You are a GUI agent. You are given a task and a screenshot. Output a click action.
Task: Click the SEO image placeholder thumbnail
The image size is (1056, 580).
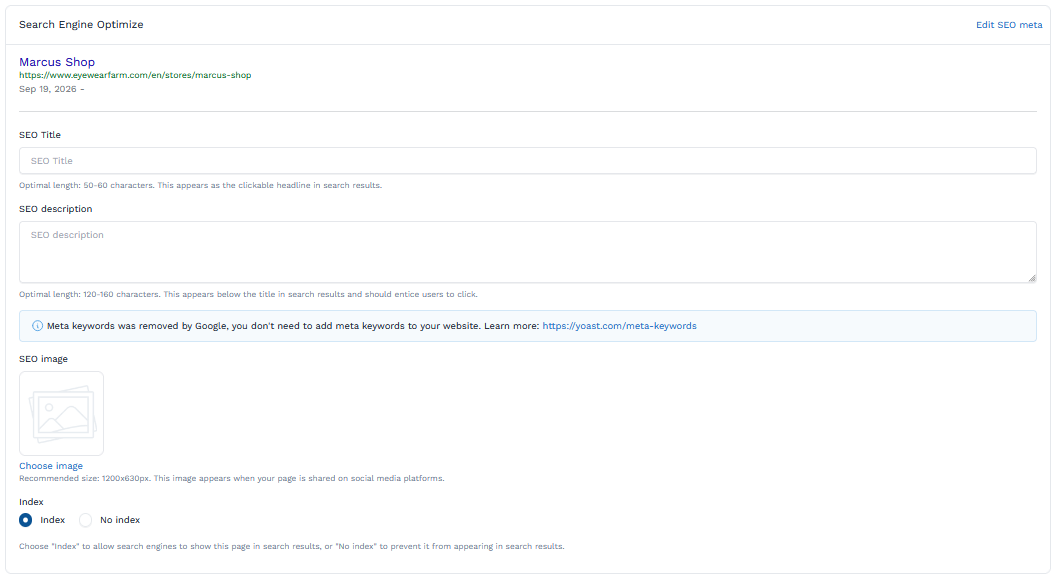pyautogui.click(x=61, y=414)
